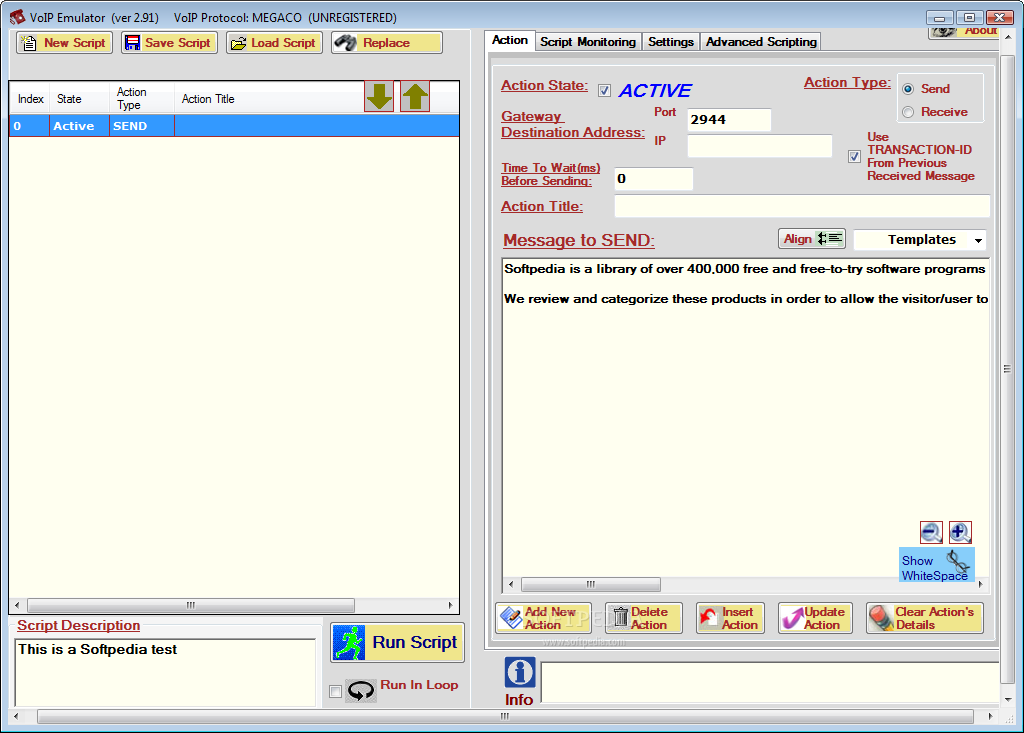Click the Replace binoculars button
Screen dimensions: 1024x733
(x=387, y=43)
